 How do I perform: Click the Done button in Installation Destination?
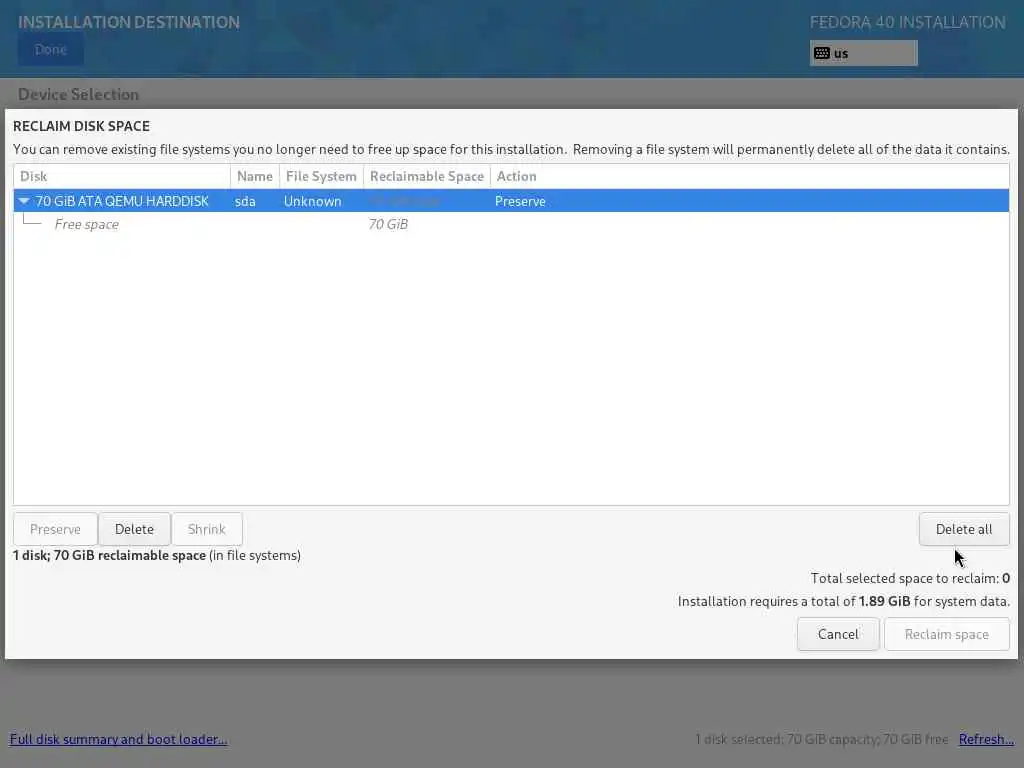pos(51,50)
